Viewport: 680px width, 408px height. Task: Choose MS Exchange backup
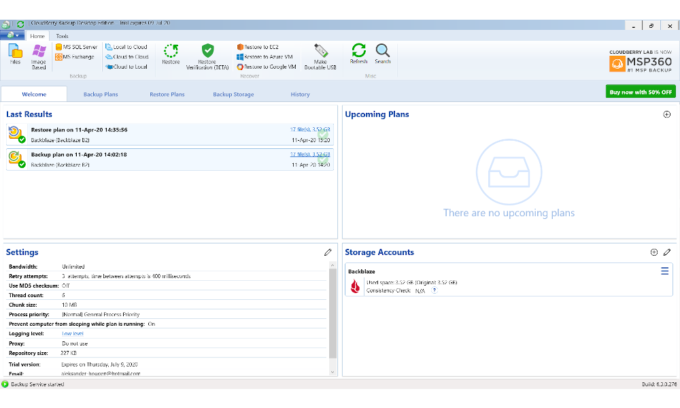(75, 57)
